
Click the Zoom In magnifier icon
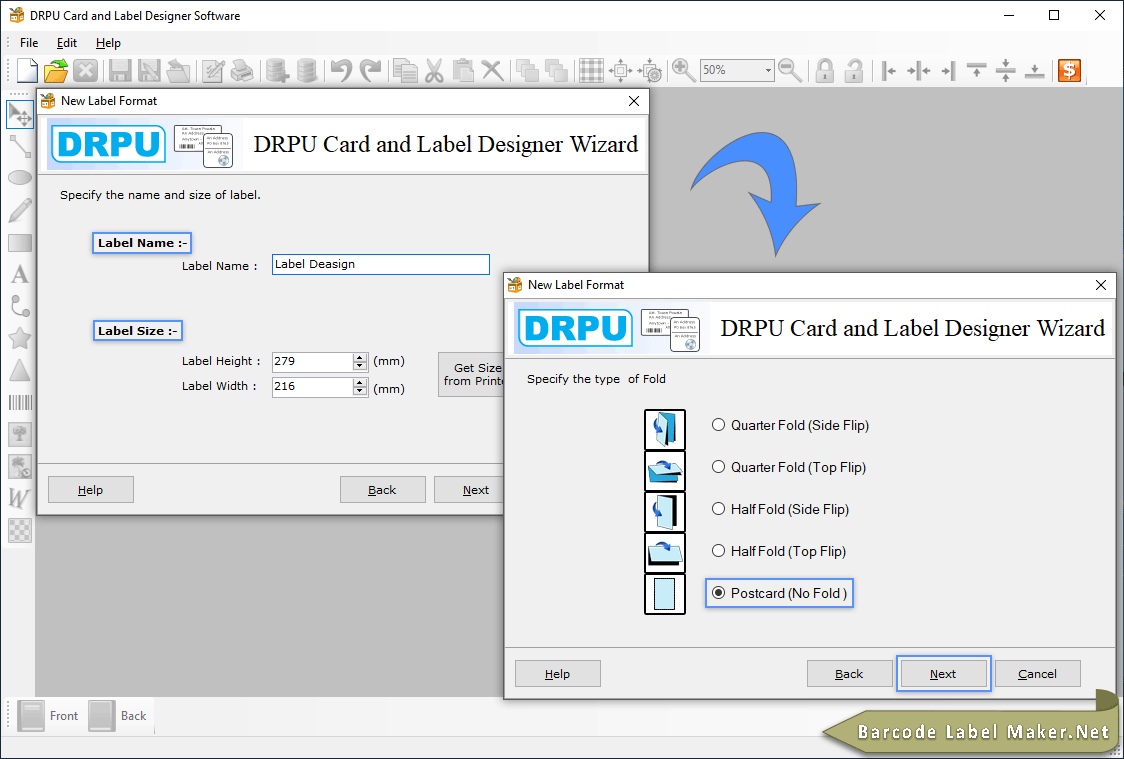[683, 70]
